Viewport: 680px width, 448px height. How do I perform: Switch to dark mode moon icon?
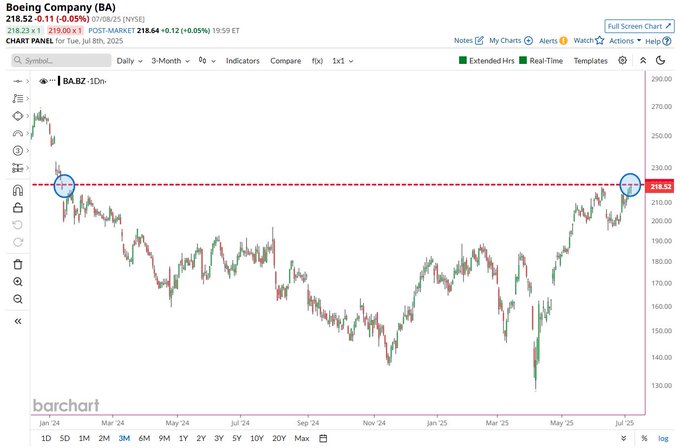(x=660, y=60)
